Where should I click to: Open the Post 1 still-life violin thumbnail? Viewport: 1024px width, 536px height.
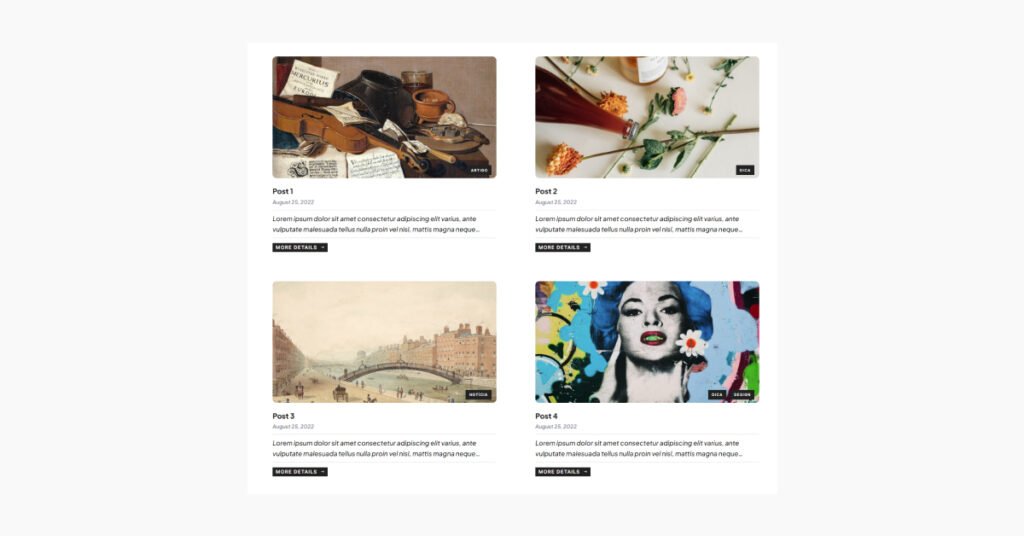384,117
